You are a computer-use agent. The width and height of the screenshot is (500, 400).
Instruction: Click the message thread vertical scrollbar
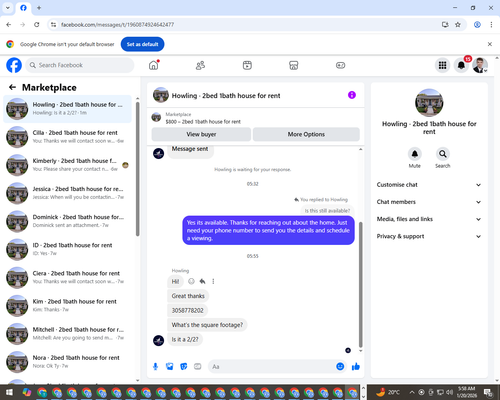tap(360, 285)
